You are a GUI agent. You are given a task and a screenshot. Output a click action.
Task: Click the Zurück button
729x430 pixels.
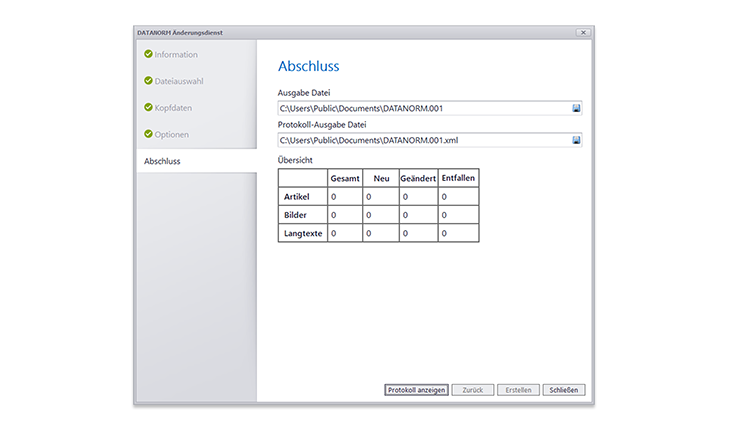(472, 390)
